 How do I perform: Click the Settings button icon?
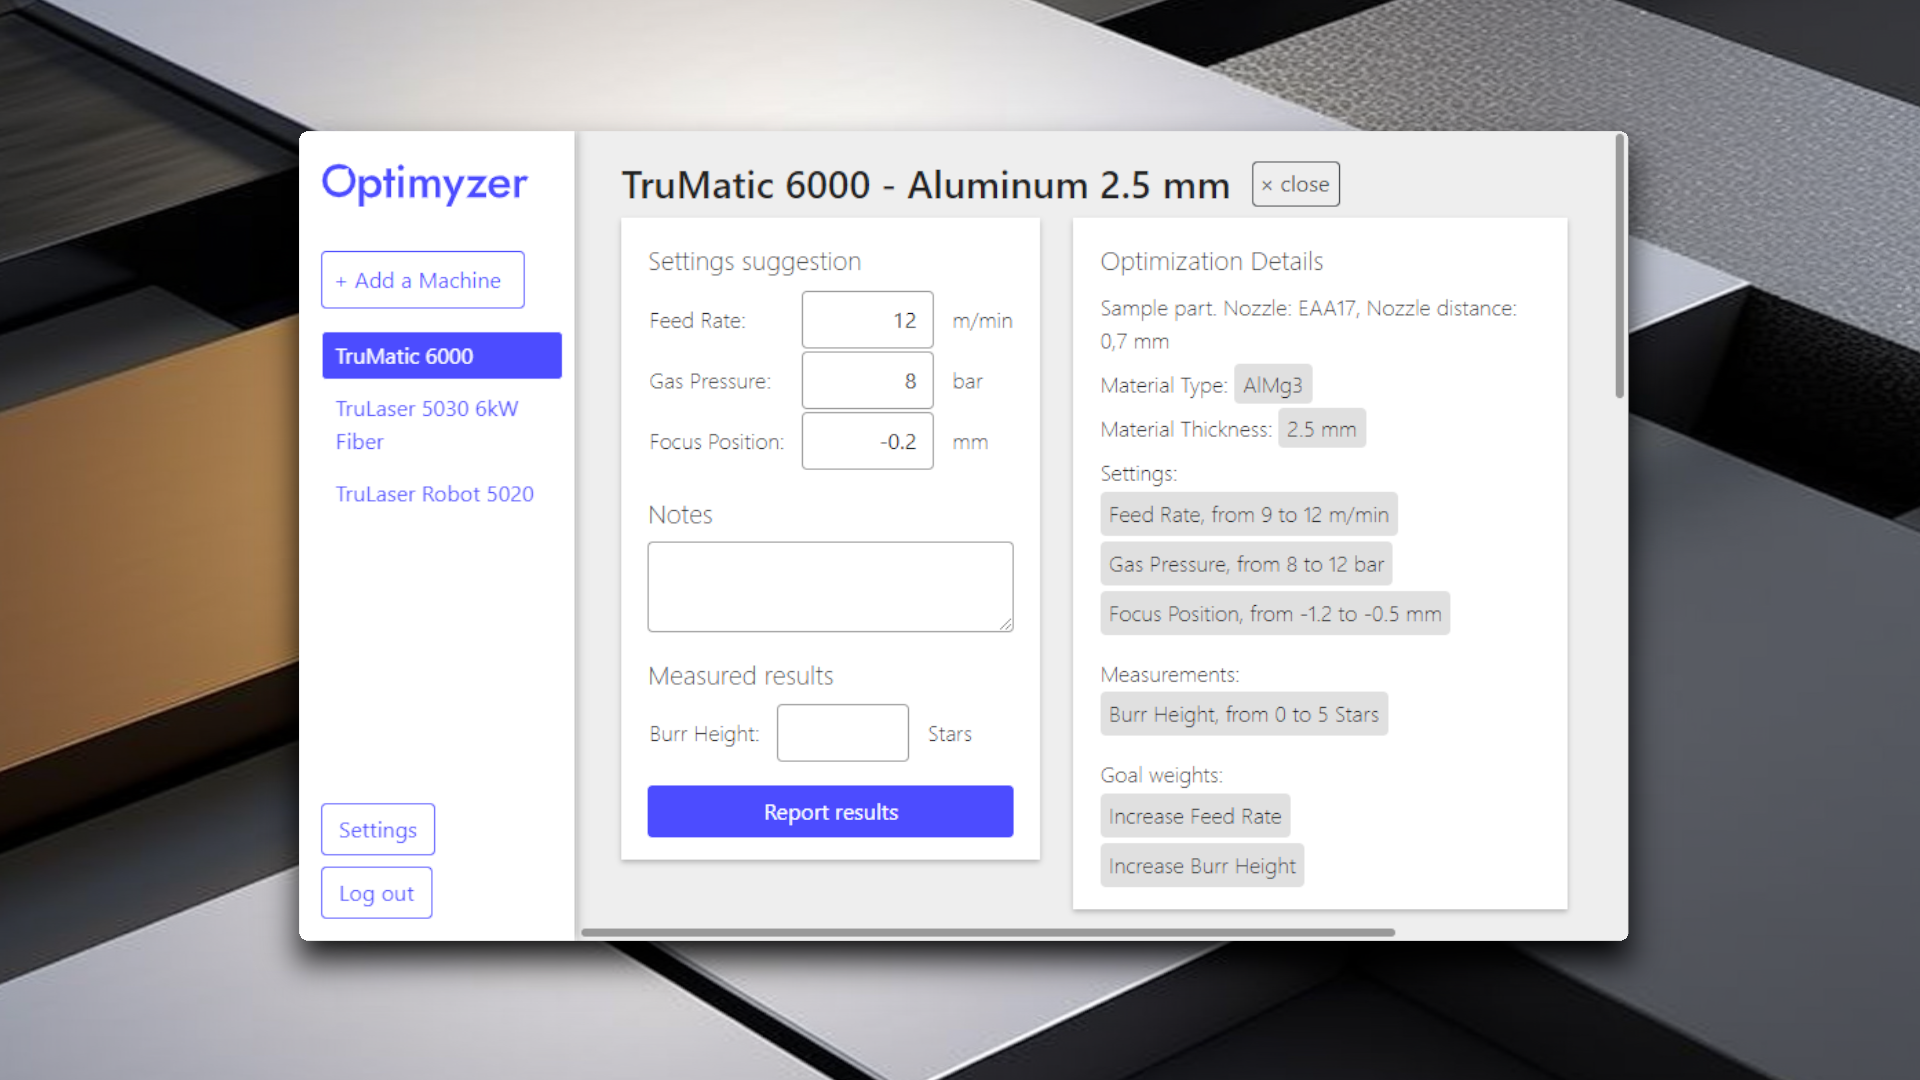coord(378,828)
